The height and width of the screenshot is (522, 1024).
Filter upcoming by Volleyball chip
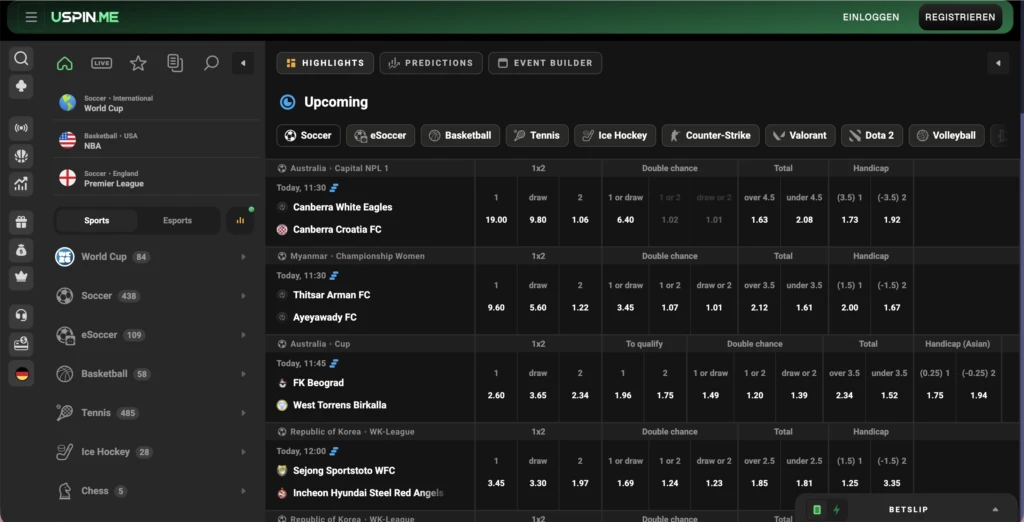(946, 136)
